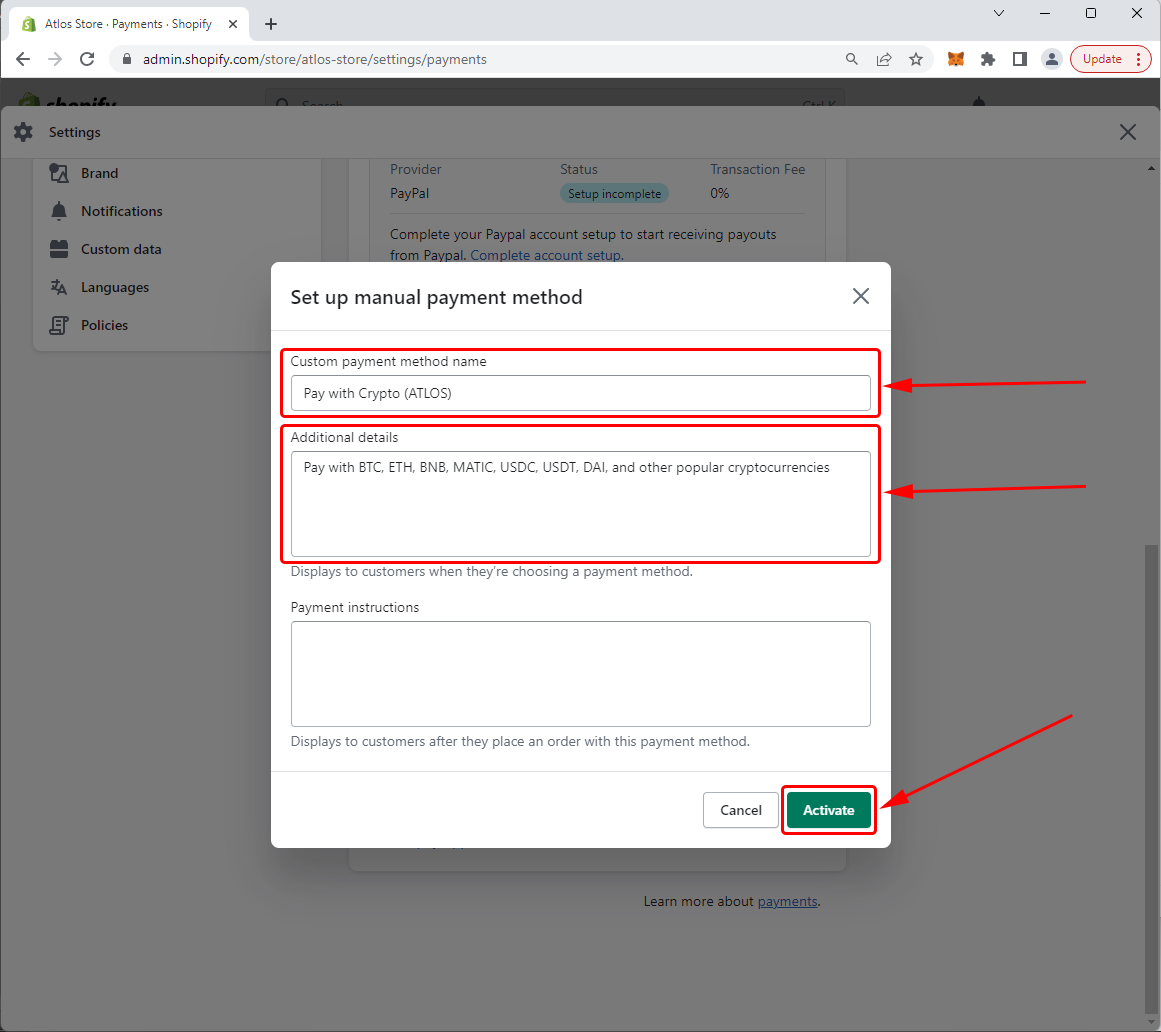Reload the page with the refresh icon
Image resolution: width=1161 pixels, height=1032 pixels.
coord(87,59)
